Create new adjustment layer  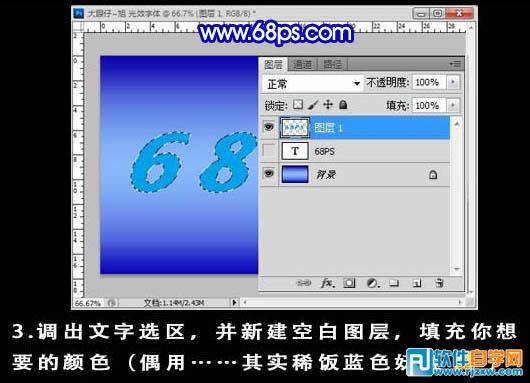coord(372,283)
